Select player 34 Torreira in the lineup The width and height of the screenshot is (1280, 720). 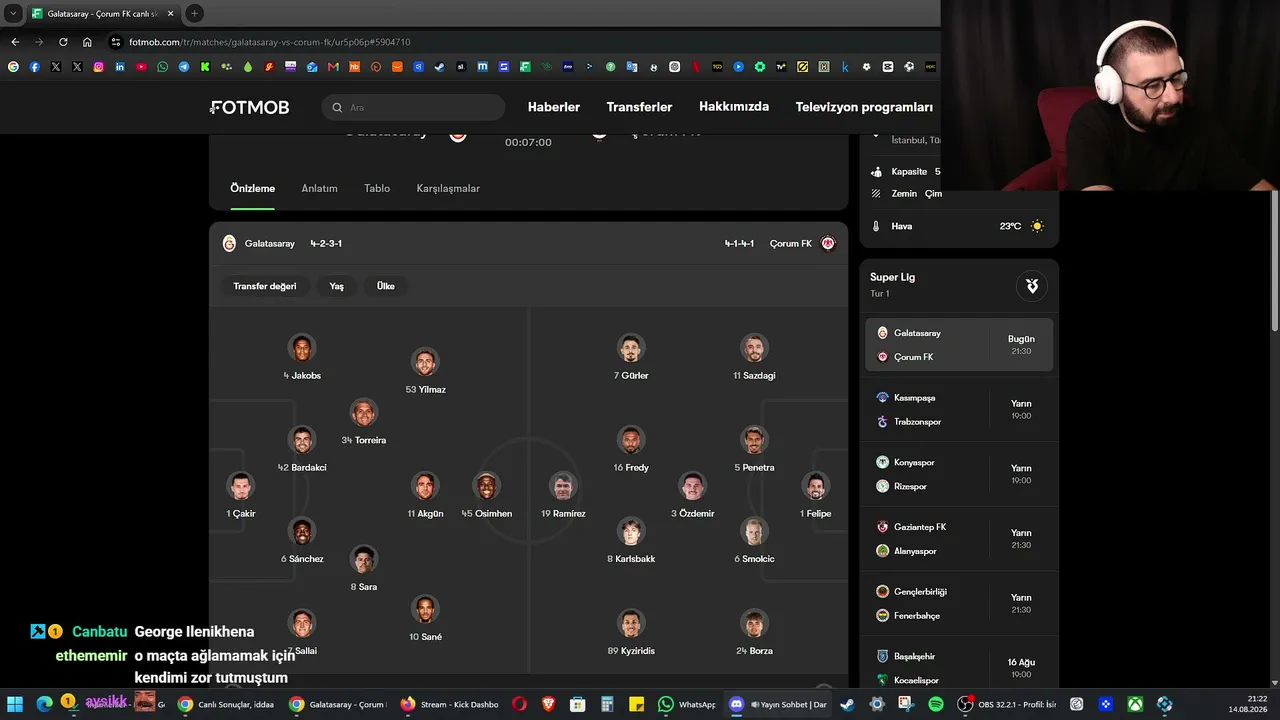click(364, 423)
